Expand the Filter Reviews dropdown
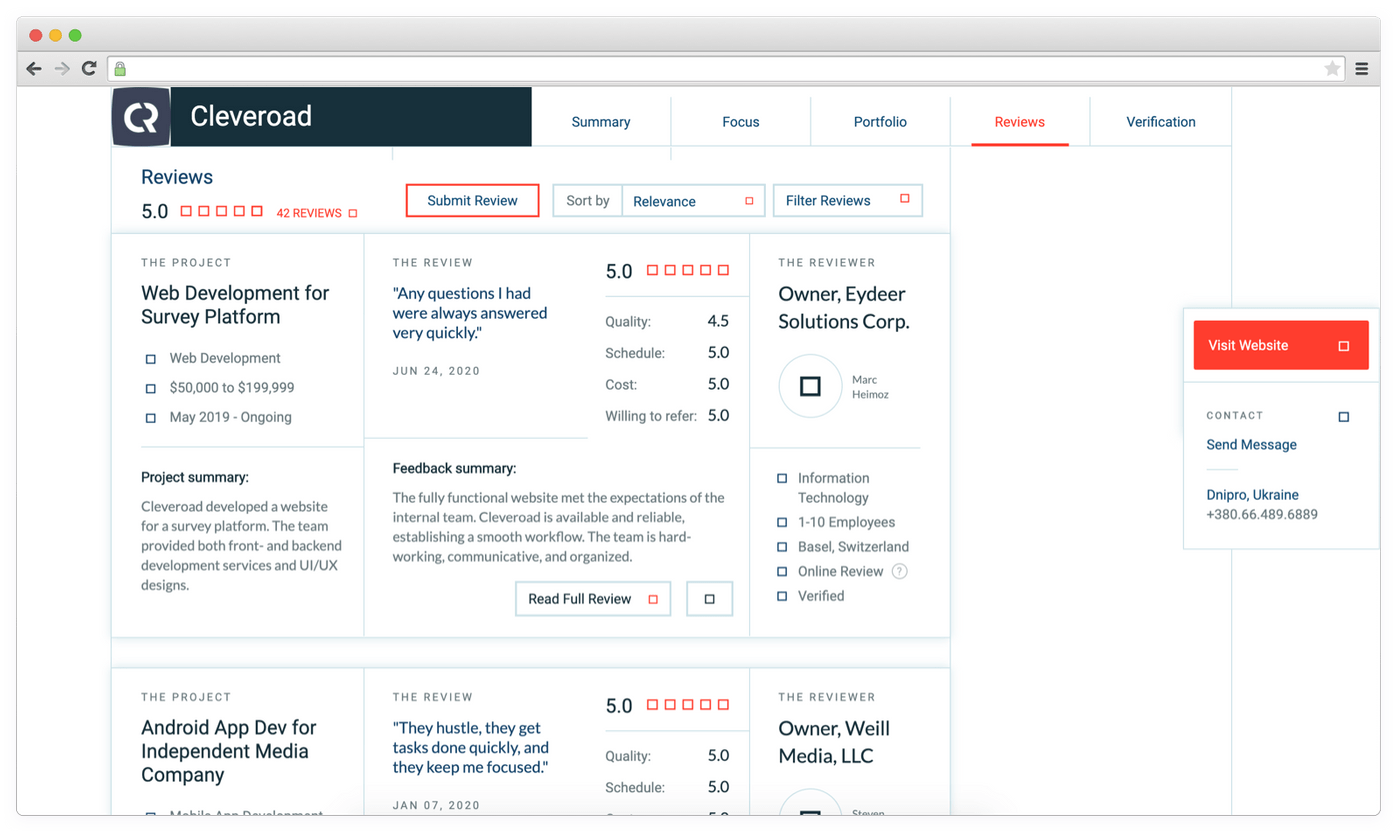This screenshot has width=1400, height=831. 848,200
